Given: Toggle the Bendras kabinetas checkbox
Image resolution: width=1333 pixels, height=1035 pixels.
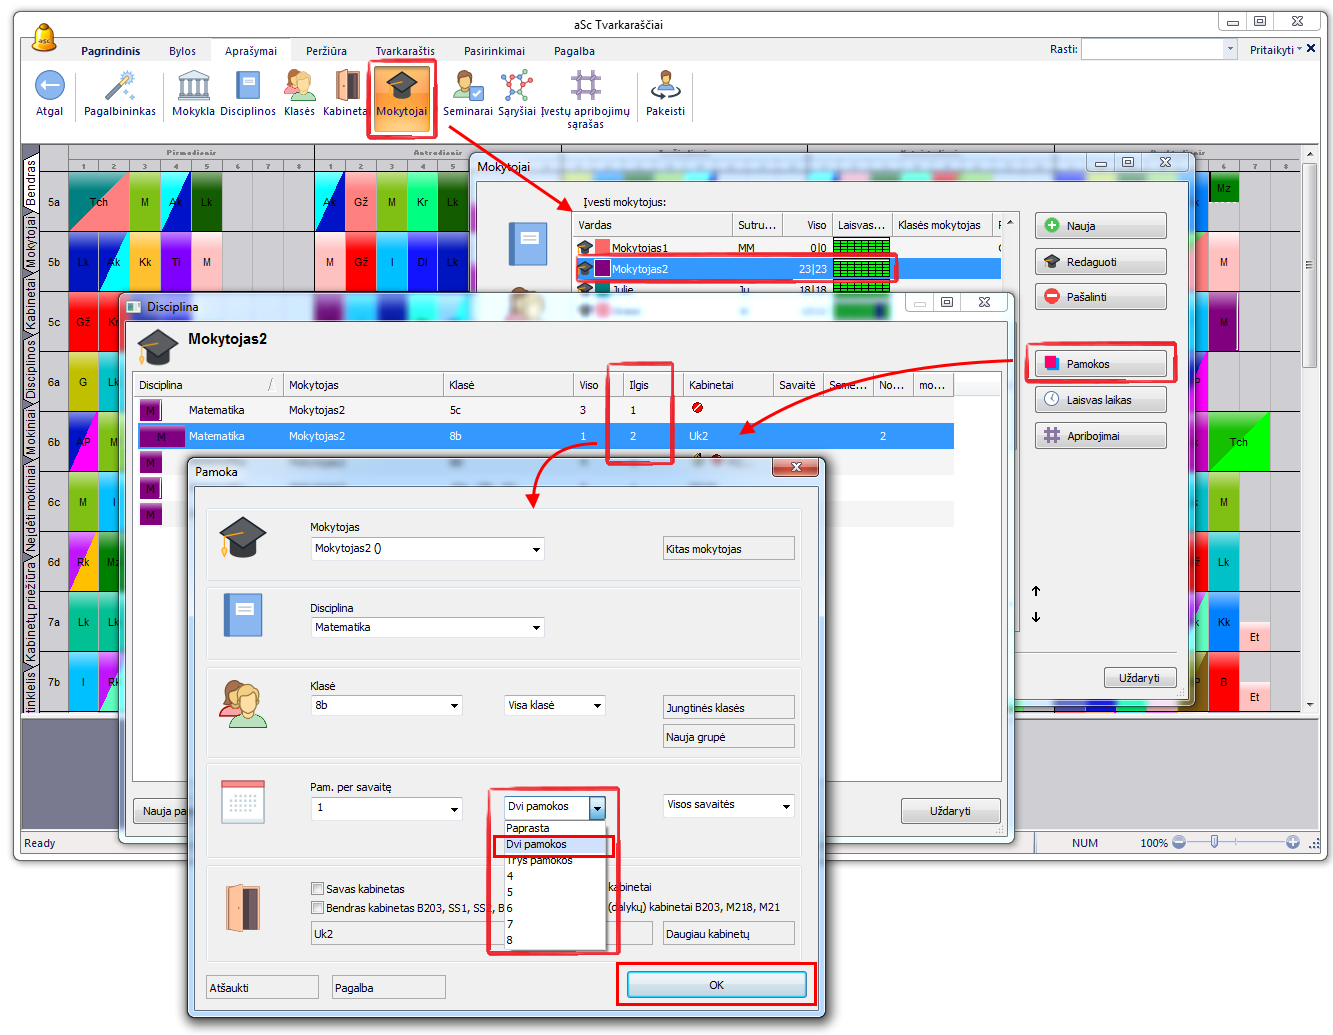Looking at the screenshot, I should pyautogui.click(x=318, y=908).
